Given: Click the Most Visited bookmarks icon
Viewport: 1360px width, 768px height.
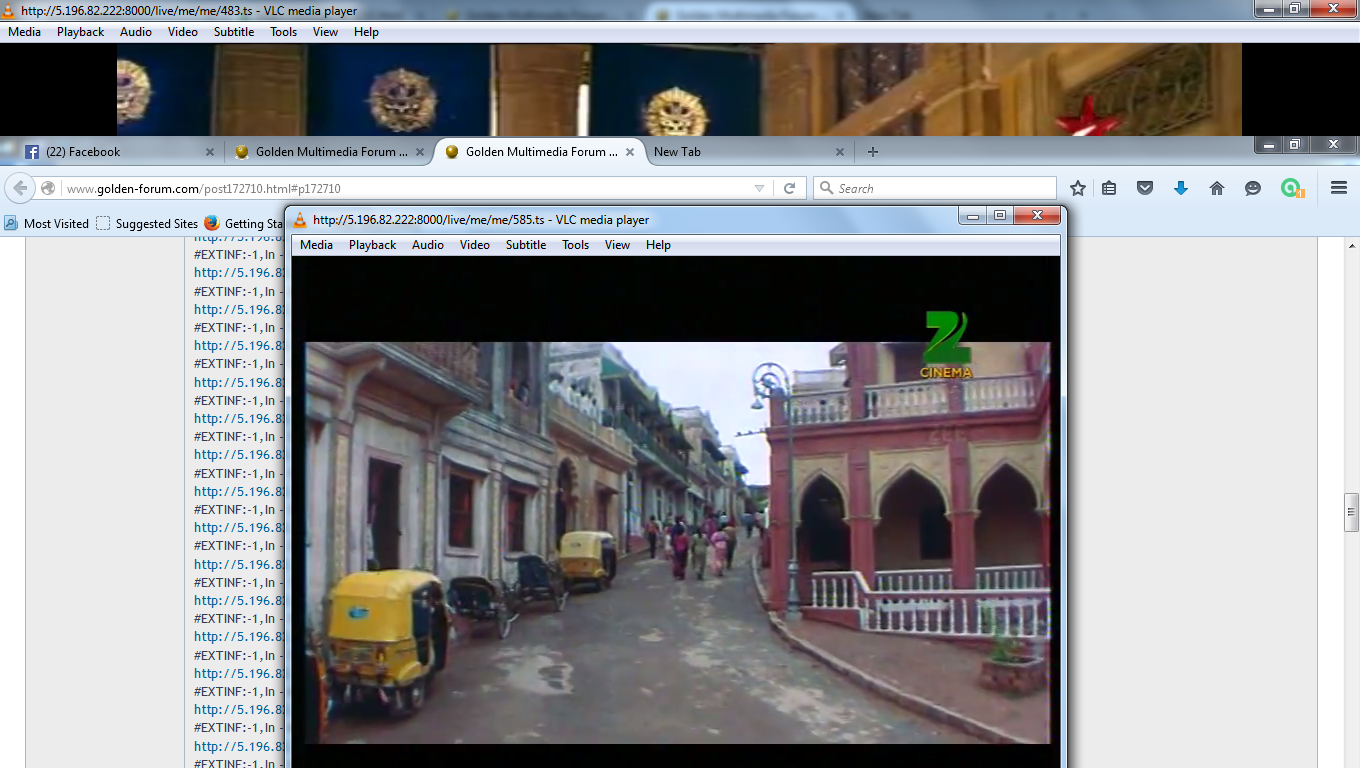Looking at the screenshot, I should [11, 223].
